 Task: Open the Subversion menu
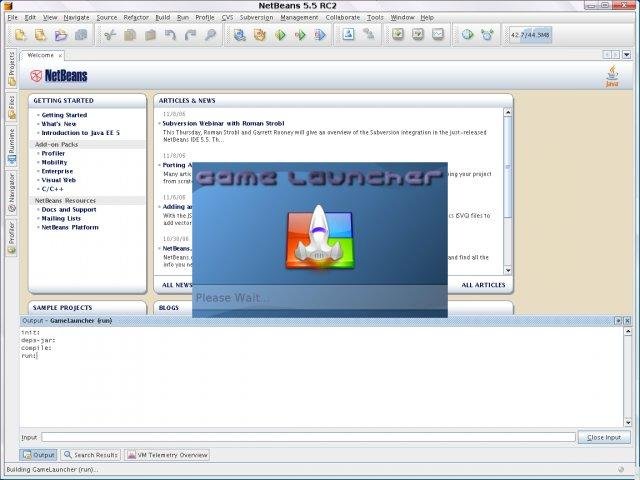pos(256,18)
